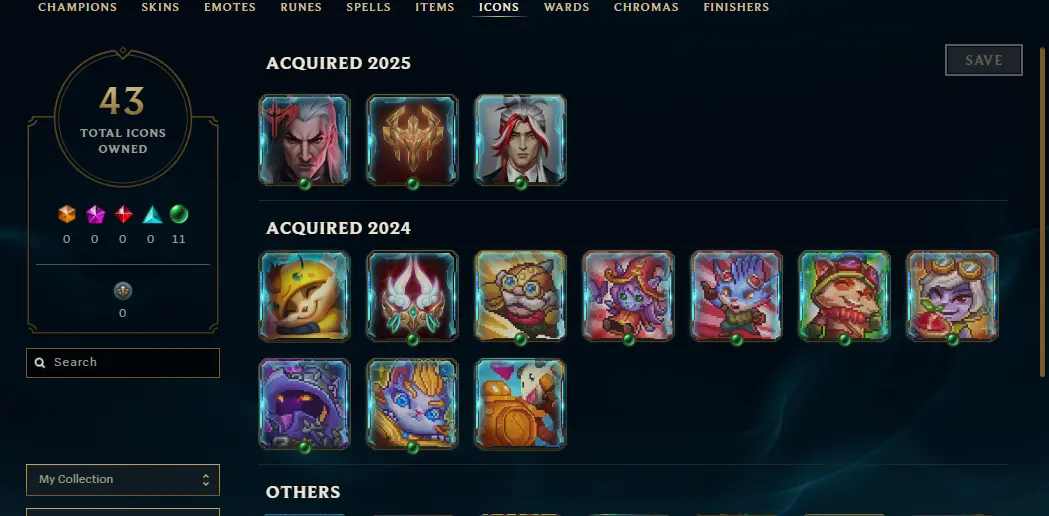Click the green gem rarity filter
The height and width of the screenshot is (516, 1049).
pos(179,214)
